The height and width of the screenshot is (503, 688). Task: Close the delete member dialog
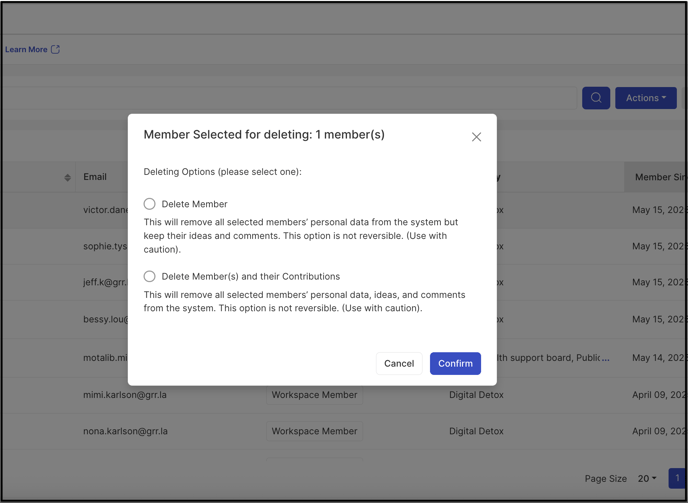click(476, 137)
